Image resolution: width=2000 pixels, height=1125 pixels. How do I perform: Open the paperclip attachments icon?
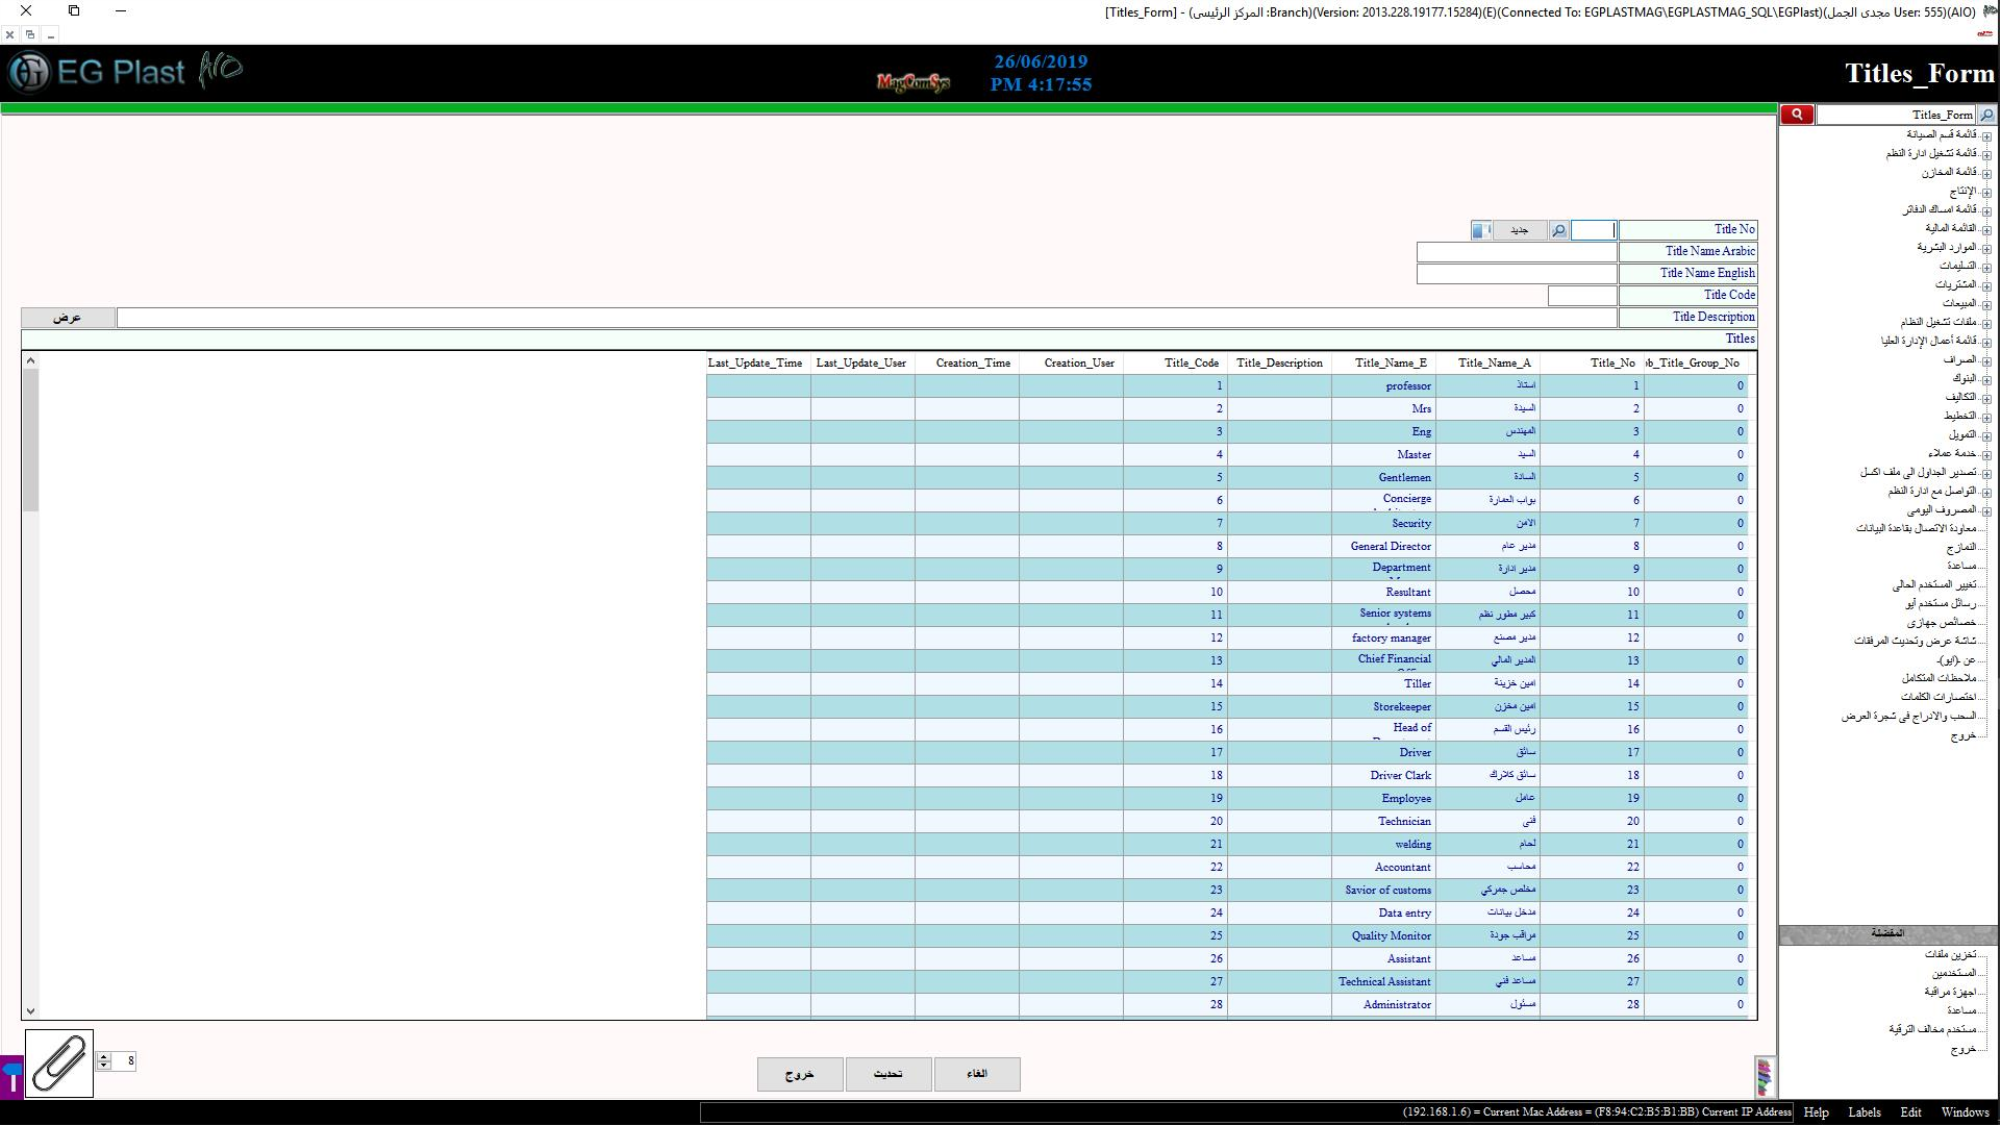[59, 1063]
